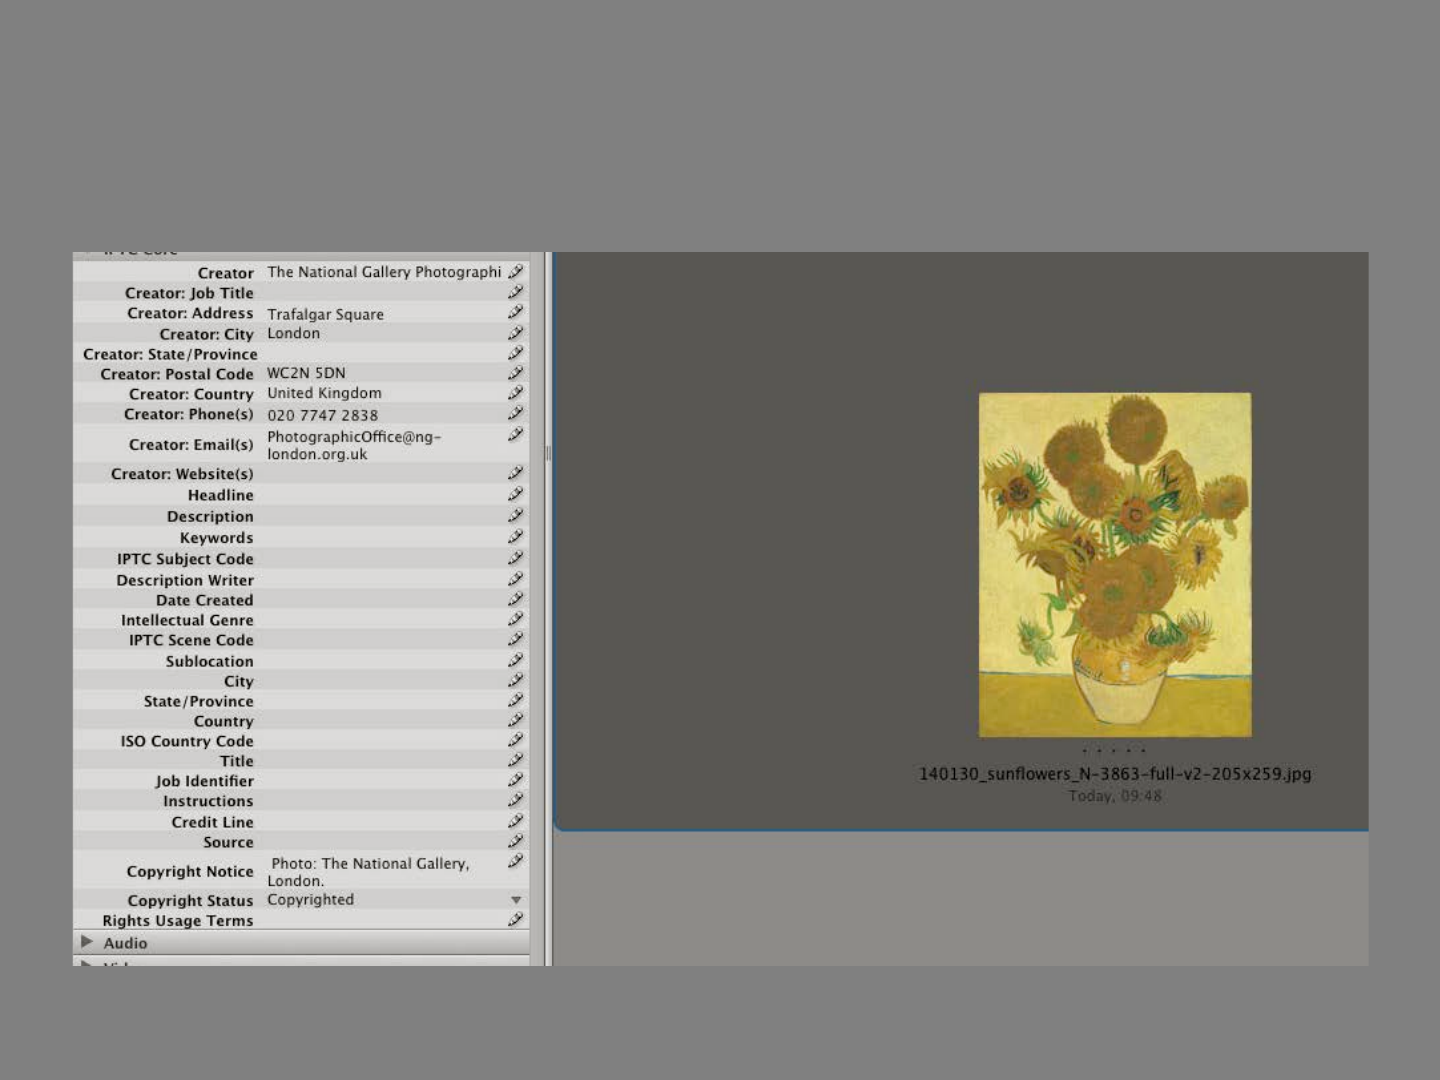Screen dimensions: 1440x1080
Task: Click the edit pencil in the Sublocation row
Action: tap(516, 660)
